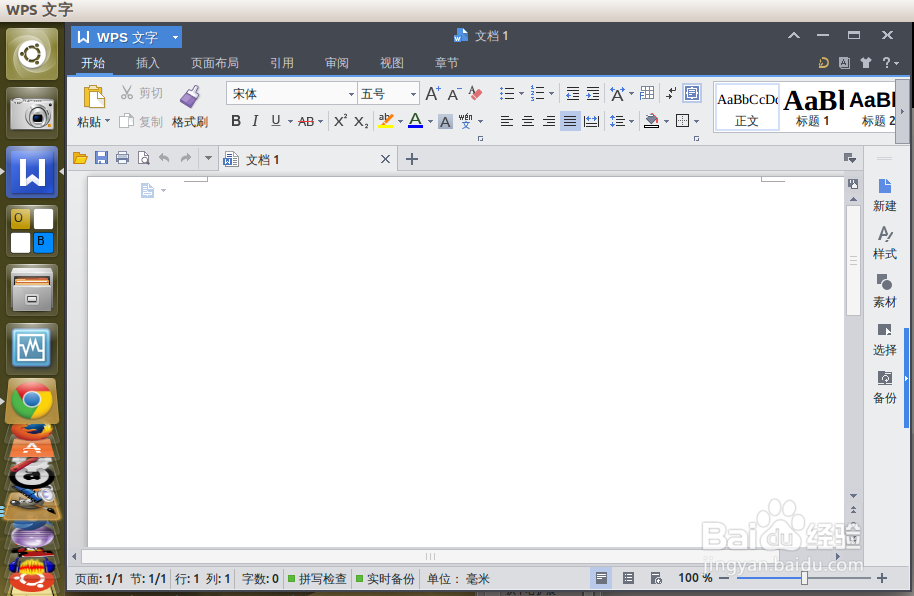
Task: Apply the 标题 1 heading style
Action: (813, 107)
